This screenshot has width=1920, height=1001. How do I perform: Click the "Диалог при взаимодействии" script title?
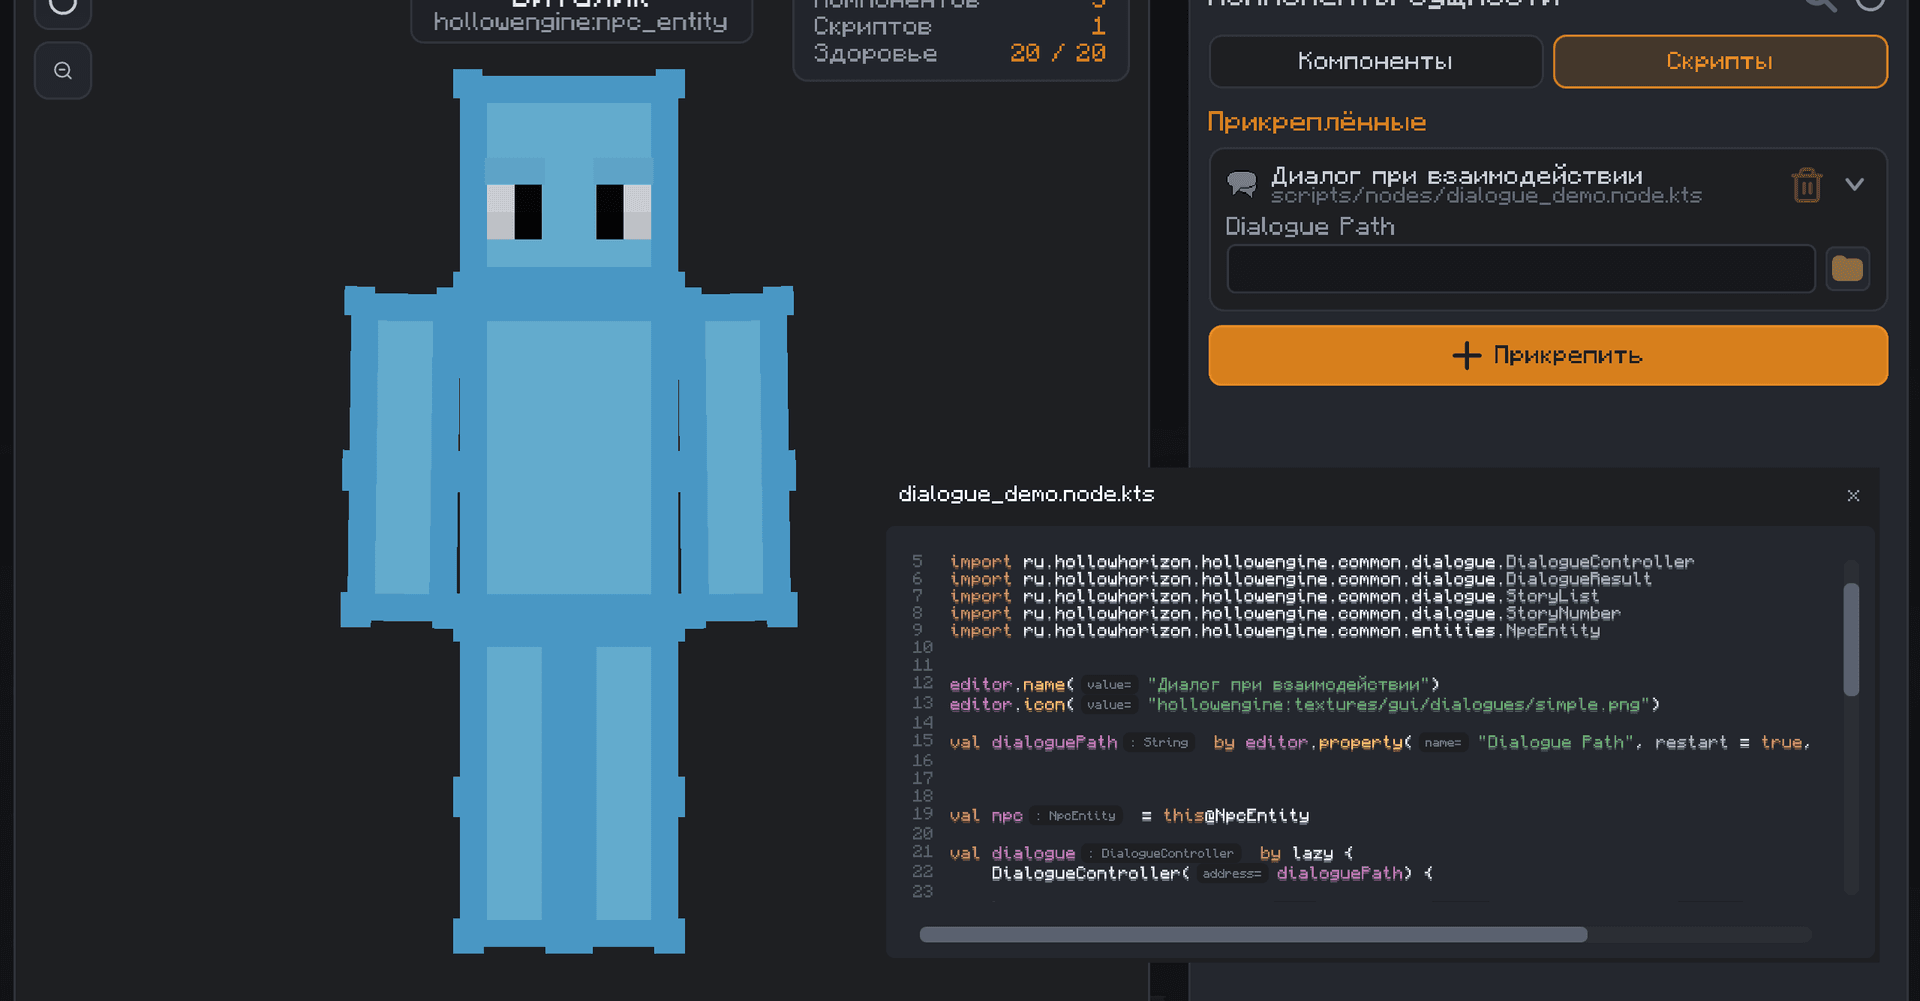pos(1457,176)
